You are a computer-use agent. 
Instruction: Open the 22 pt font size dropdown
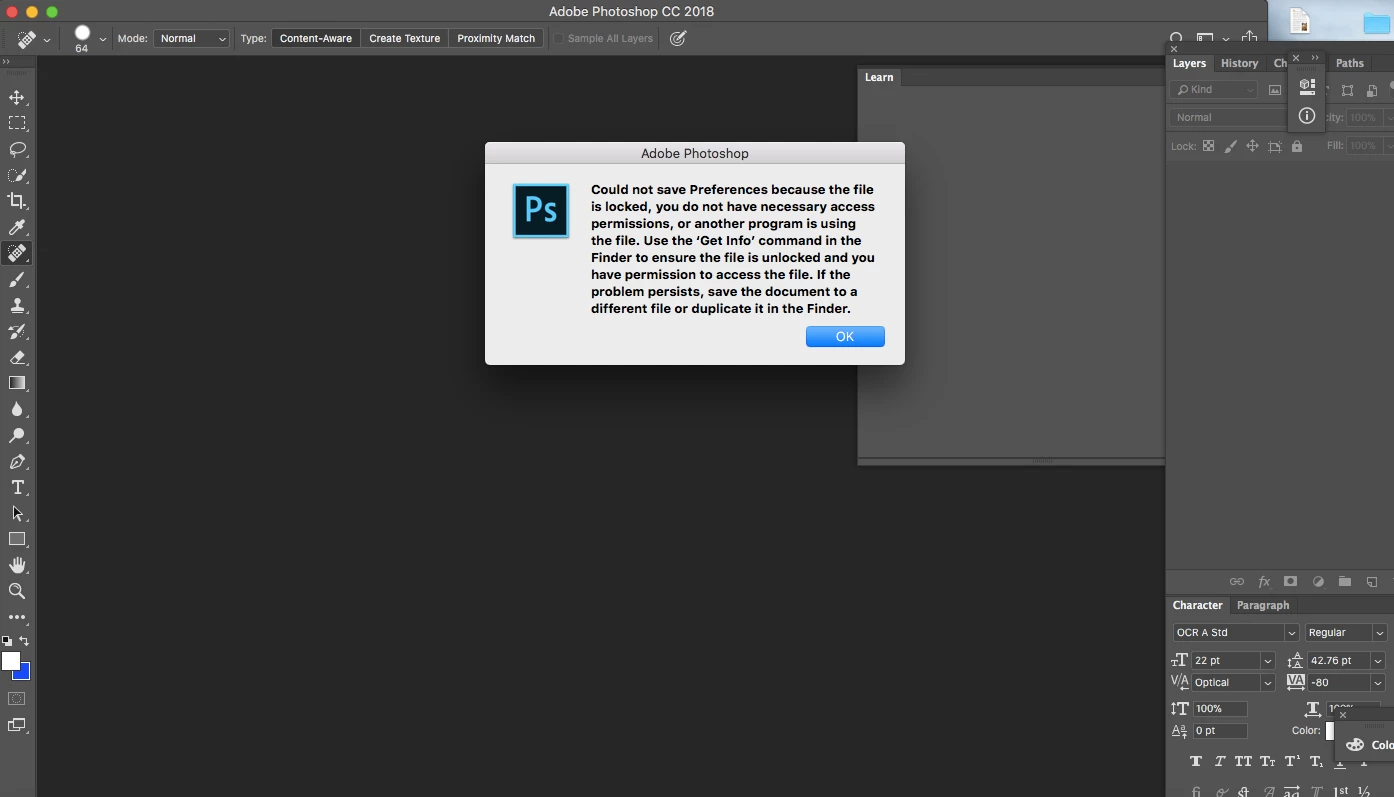point(1267,661)
